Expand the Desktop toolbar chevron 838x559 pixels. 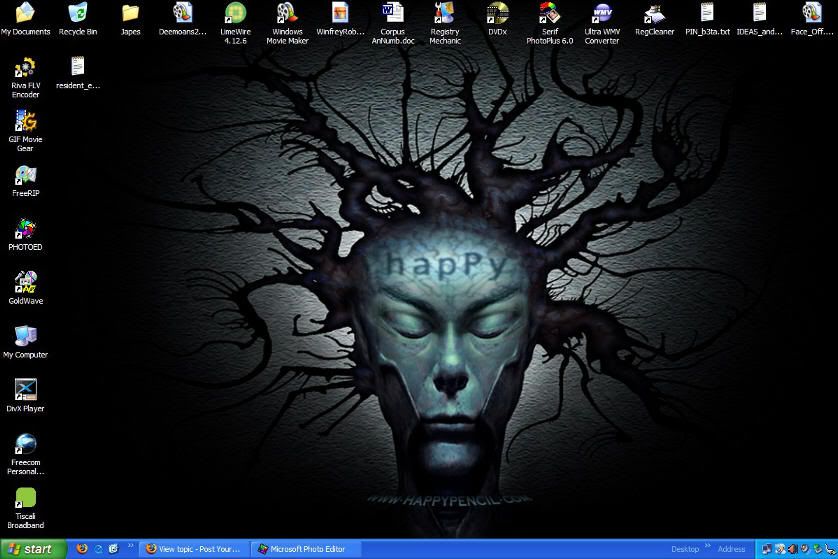[x=708, y=546]
